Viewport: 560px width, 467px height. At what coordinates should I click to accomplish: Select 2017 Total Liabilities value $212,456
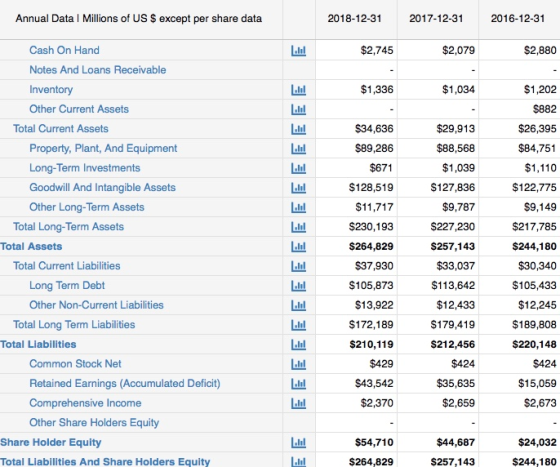coord(453,344)
